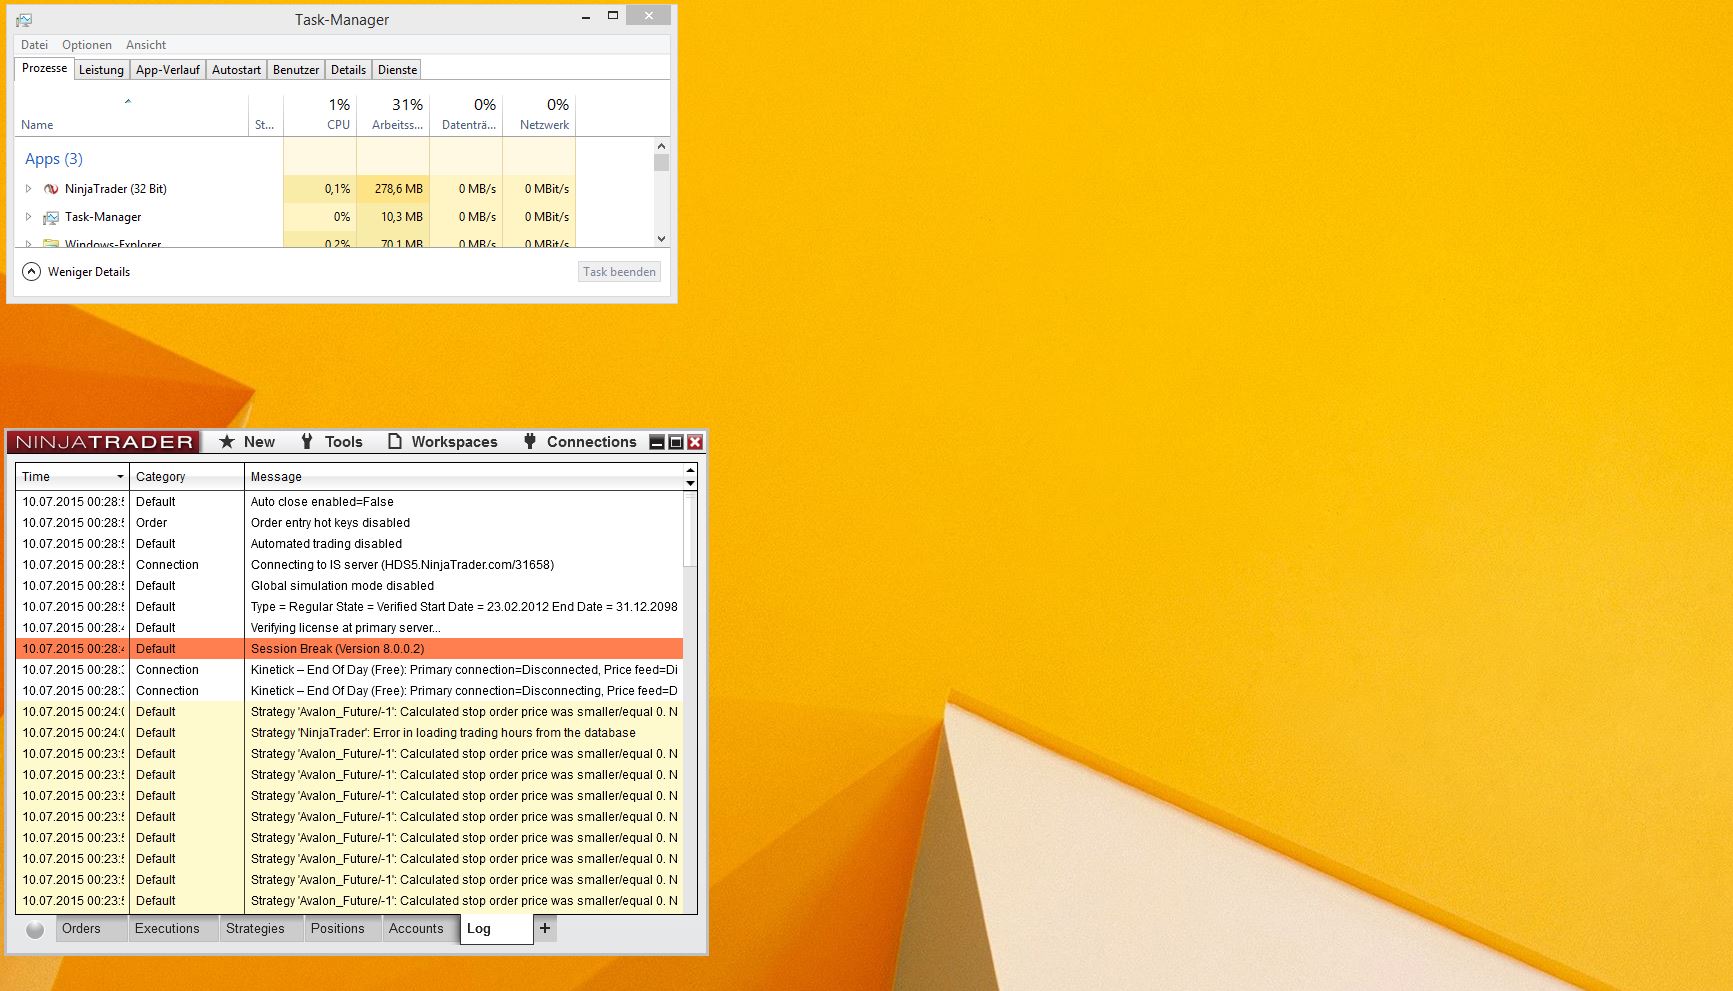Select Kinetick 'Primary connection=Disconnecting' log row
This screenshot has width=1733, height=991.
click(349, 691)
